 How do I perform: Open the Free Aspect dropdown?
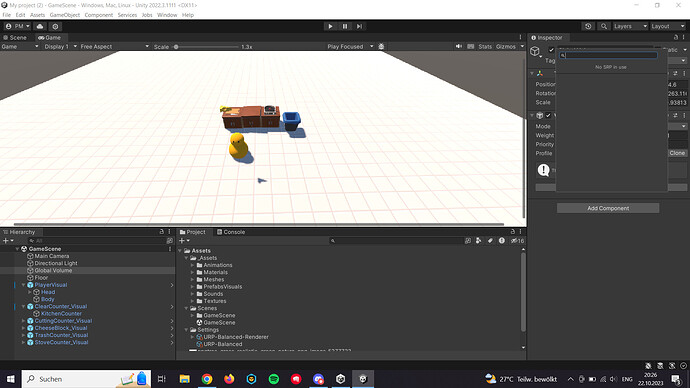pos(114,46)
